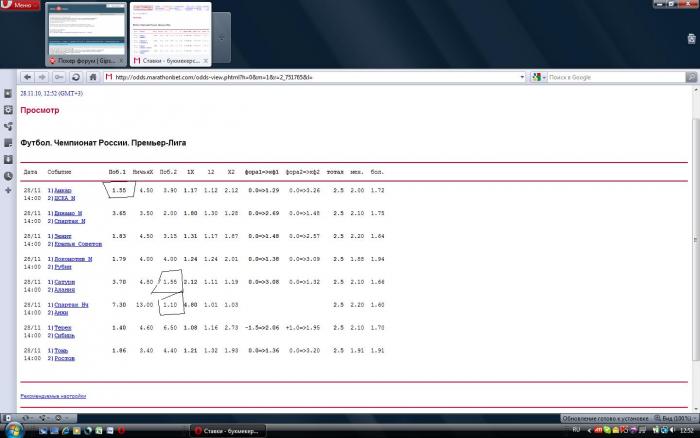The width and height of the screenshot is (700, 438).
Task: Open a new tab with plus button
Action: click(221, 38)
